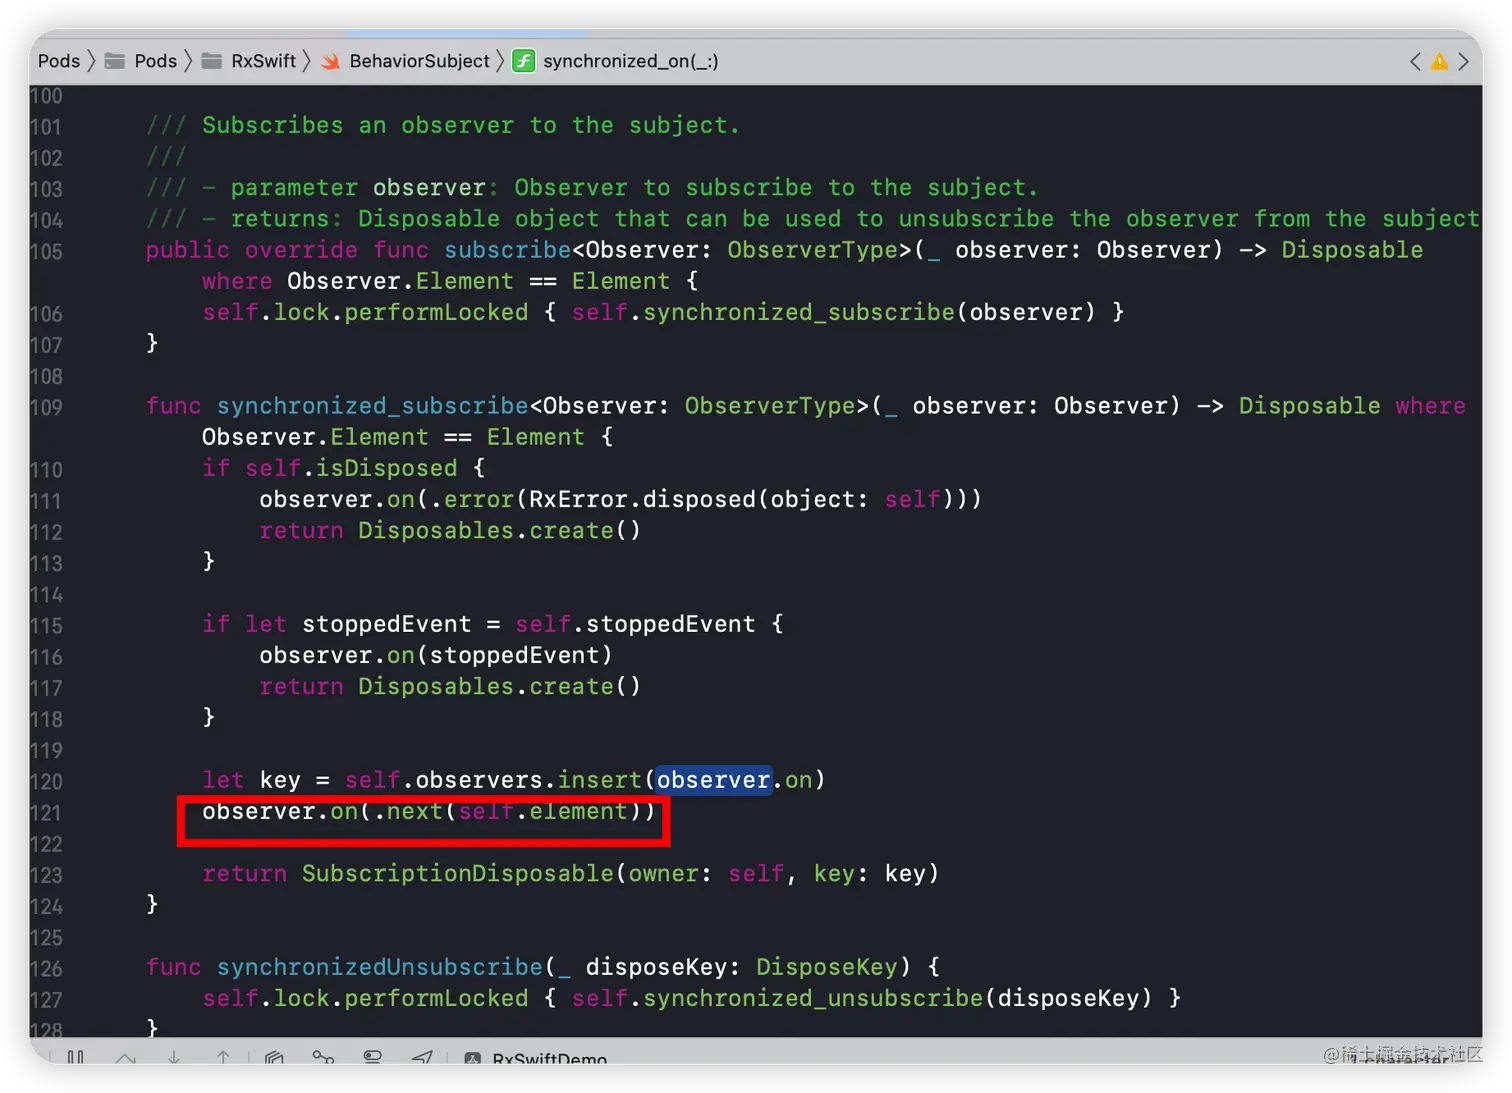Open the Debug View Hierarchy icon
1512x1093 pixels.
(x=274, y=1056)
